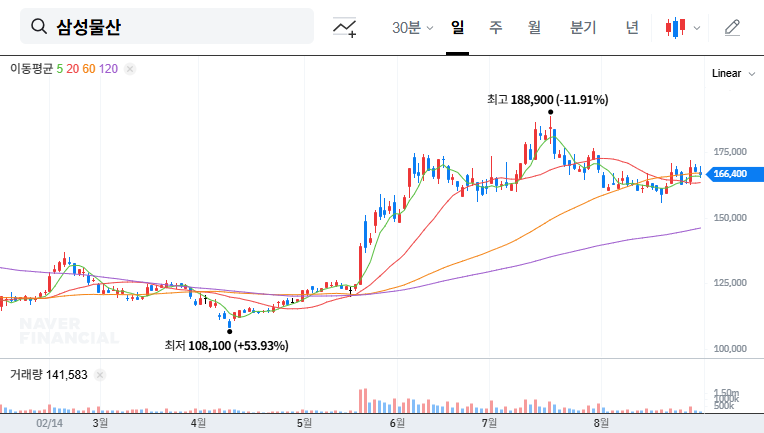Open the candlestick chart type selector
764x433 pixels.
[683, 28]
